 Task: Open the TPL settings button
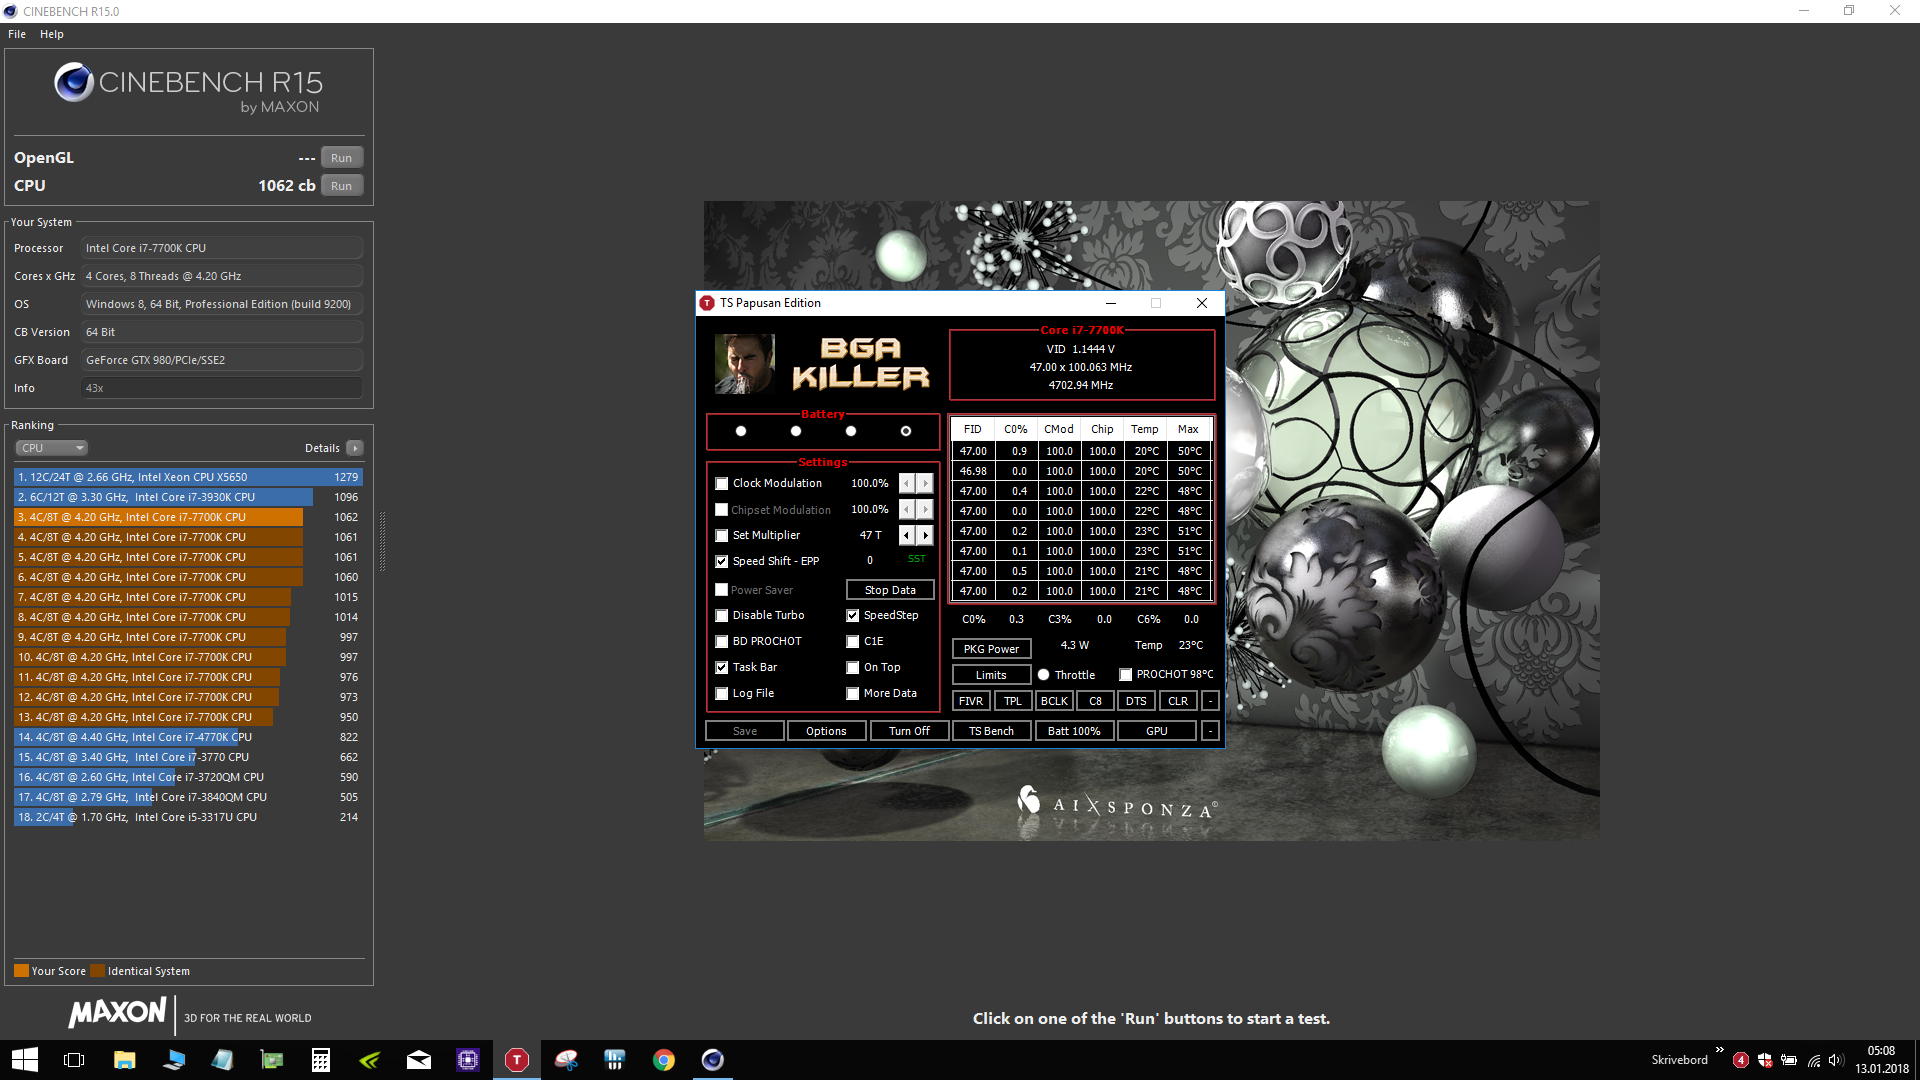point(1013,701)
